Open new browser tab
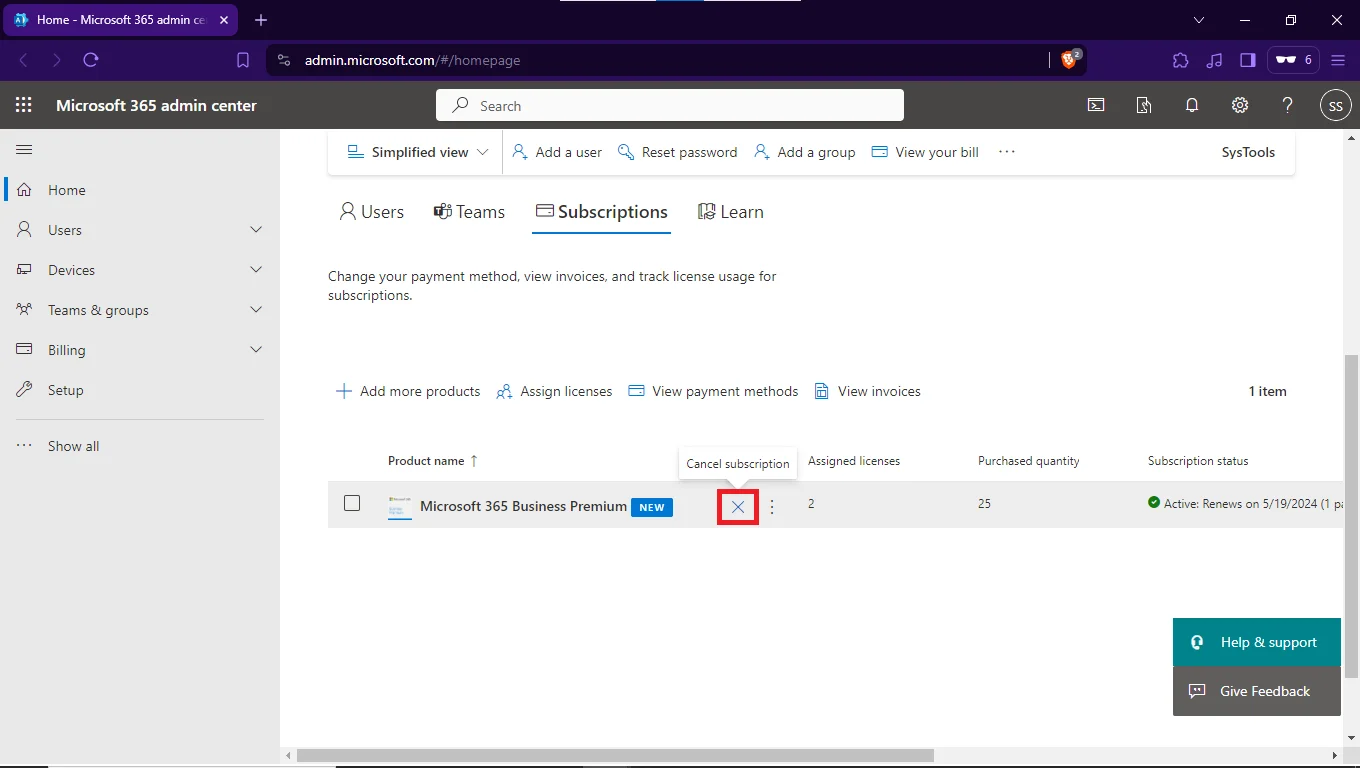This screenshot has height=768, width=1360. [261, 20]
